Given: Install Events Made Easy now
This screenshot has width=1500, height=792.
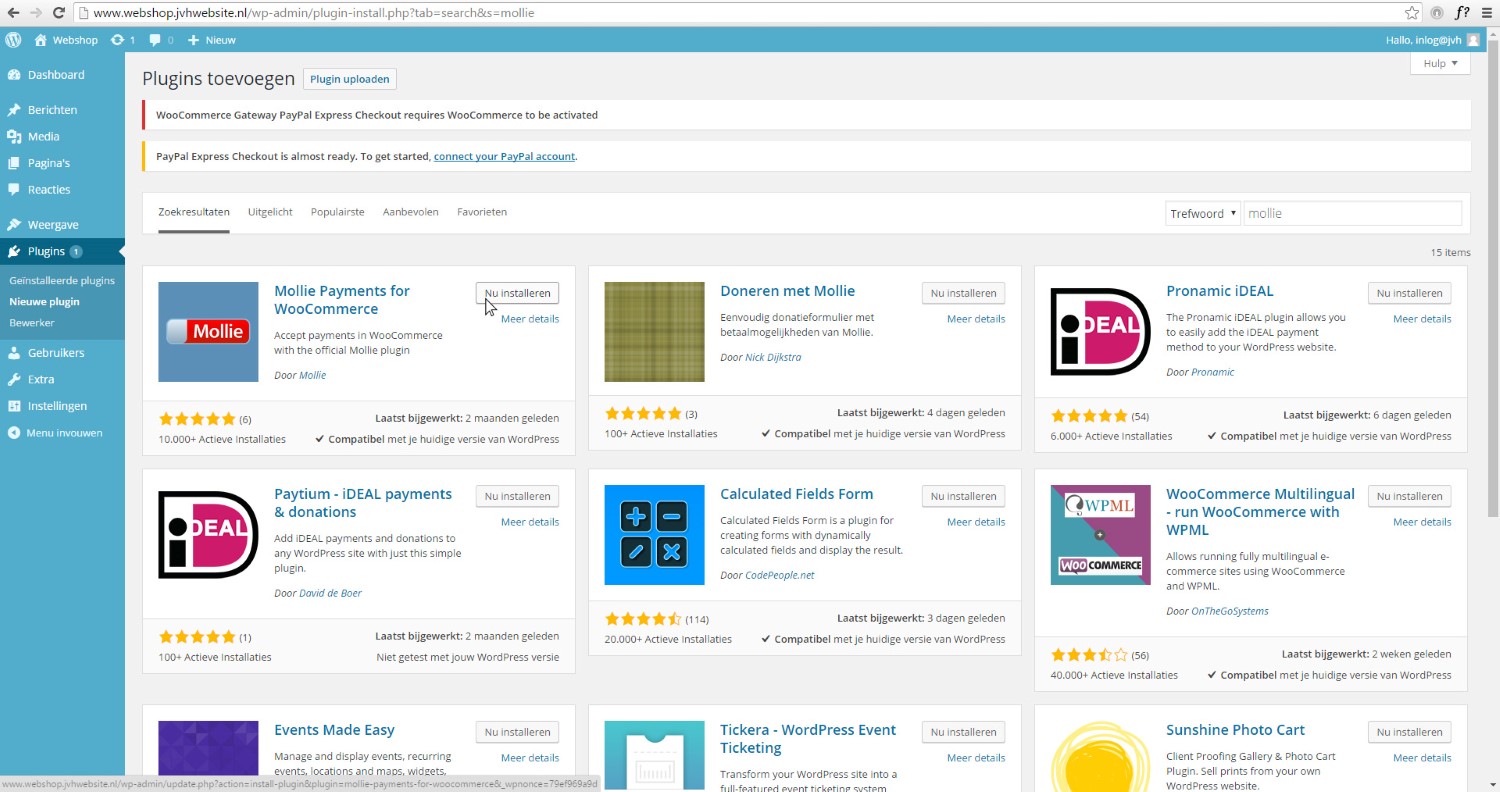Looking at the screenshot, I should pyautogui.click(x=517, y=732).
